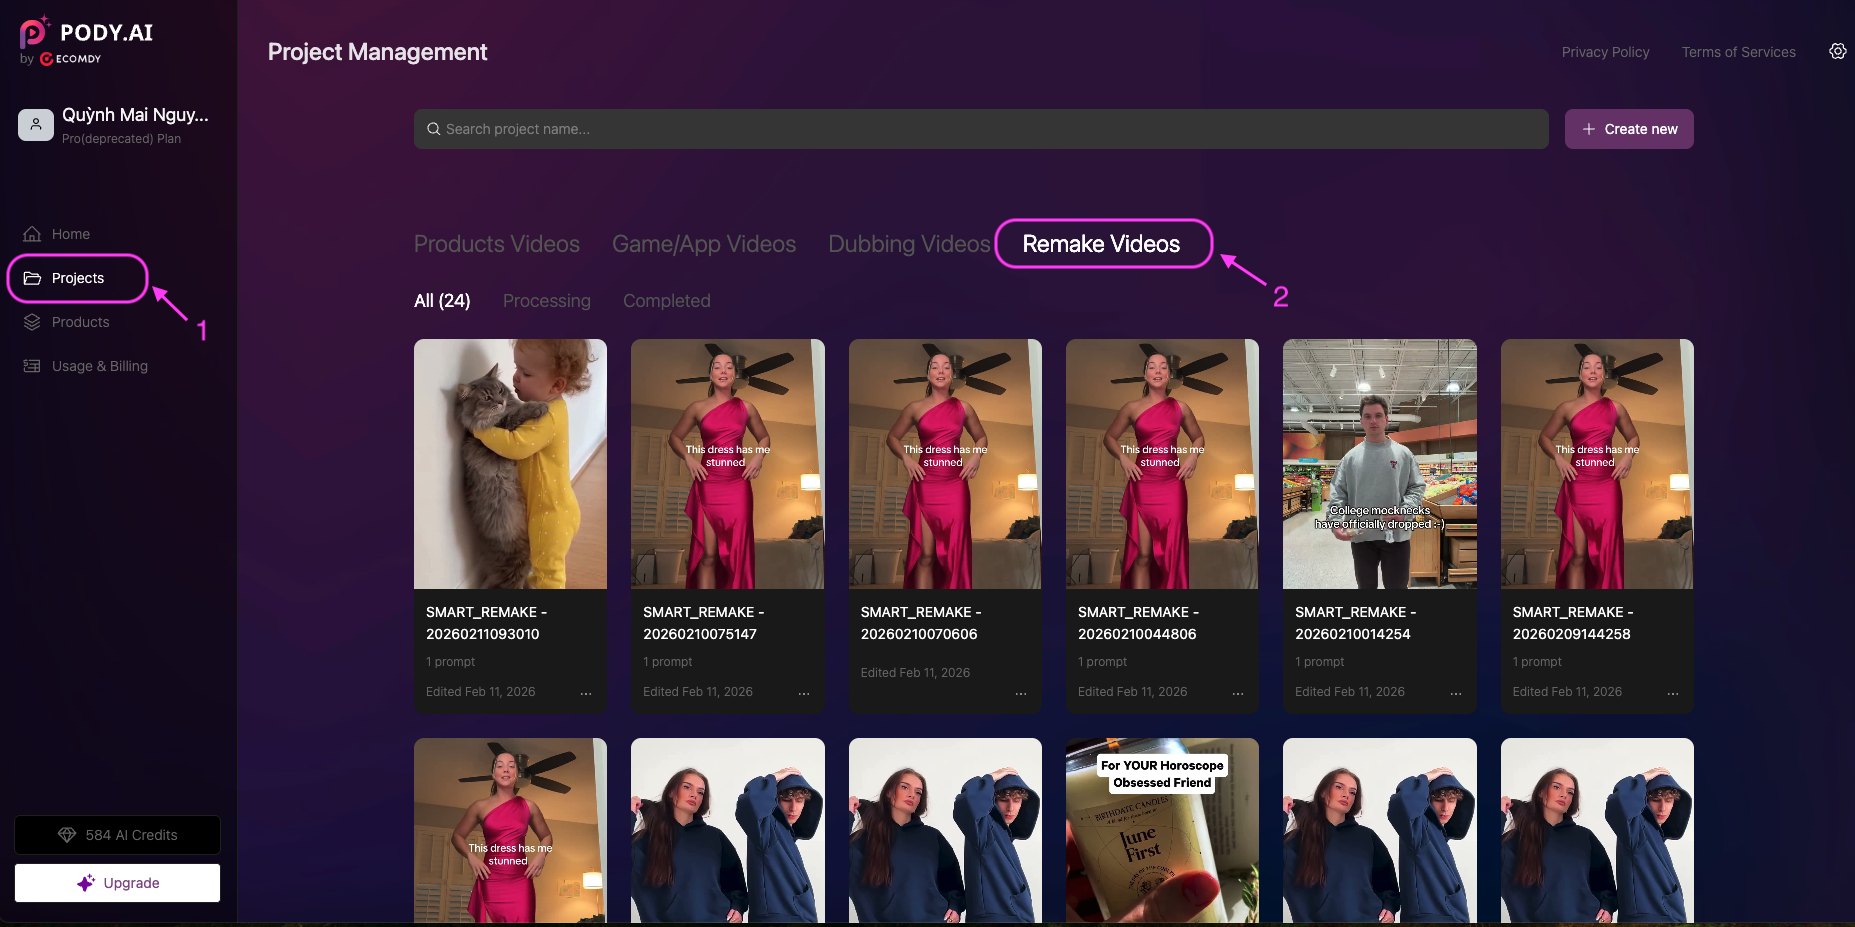Click the diamond icon beside AI Credits
The width and height of the screenshot is (1855, 927).
pyautogui.click(x=67, y=835)
